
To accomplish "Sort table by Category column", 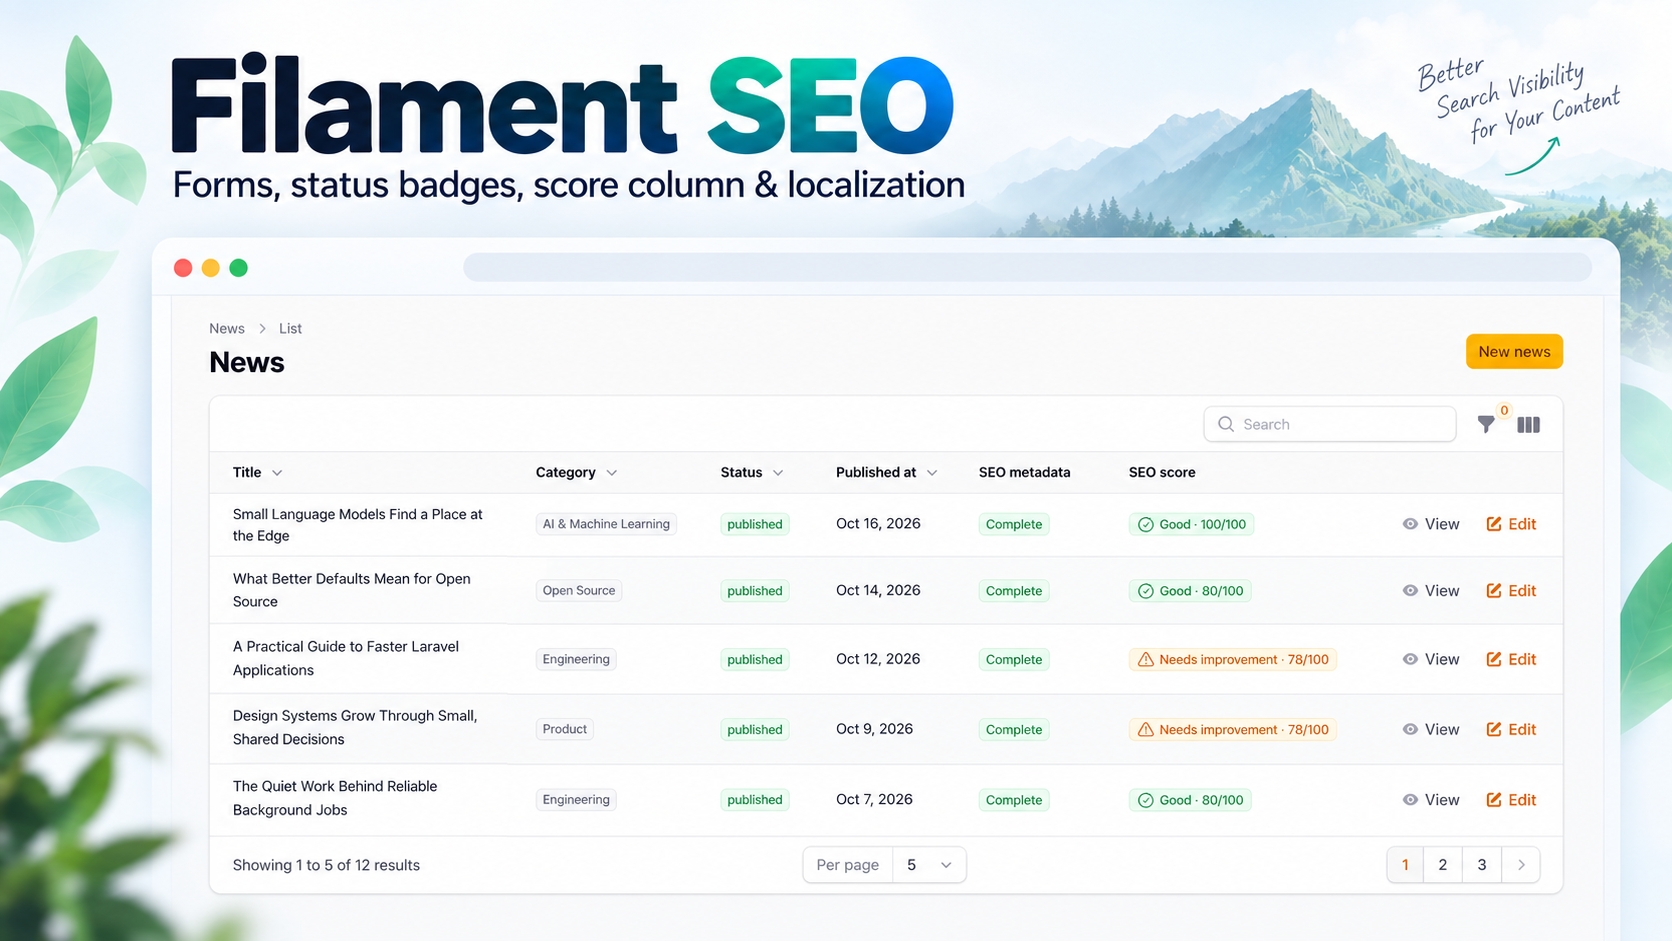I will tap(576, 472).
